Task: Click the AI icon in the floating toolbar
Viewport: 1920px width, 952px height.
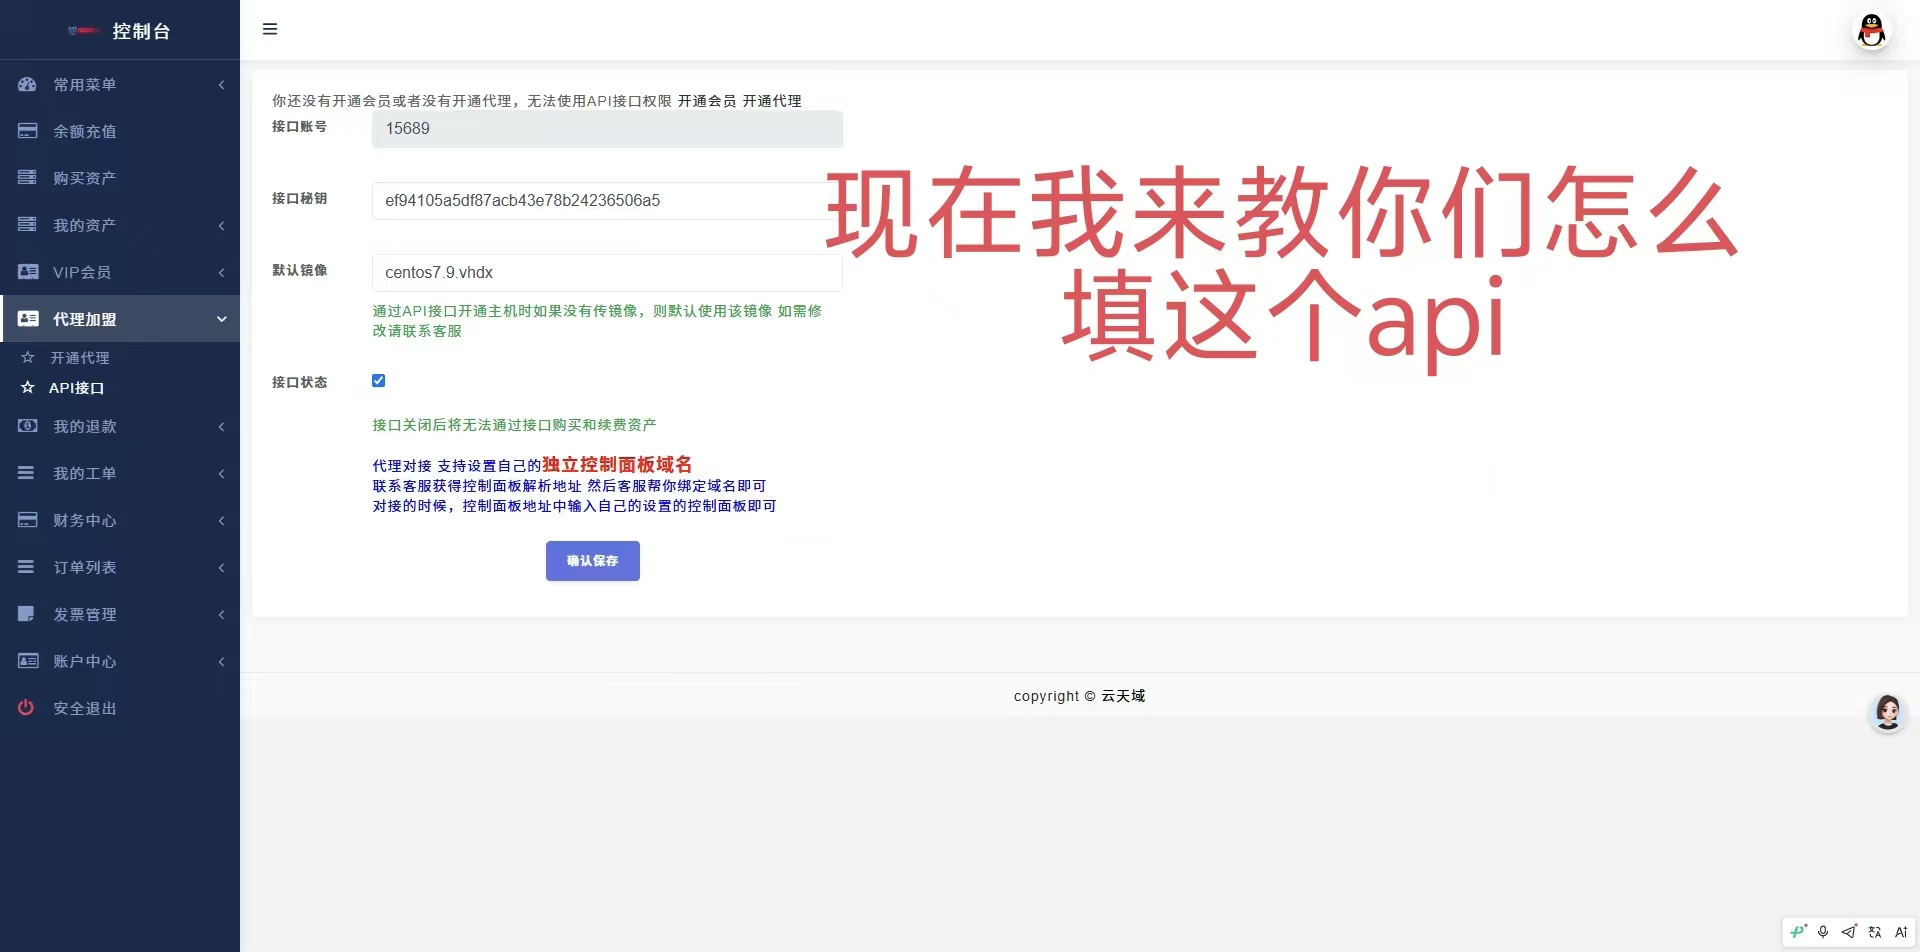Action: click(x=1901, y=932)
